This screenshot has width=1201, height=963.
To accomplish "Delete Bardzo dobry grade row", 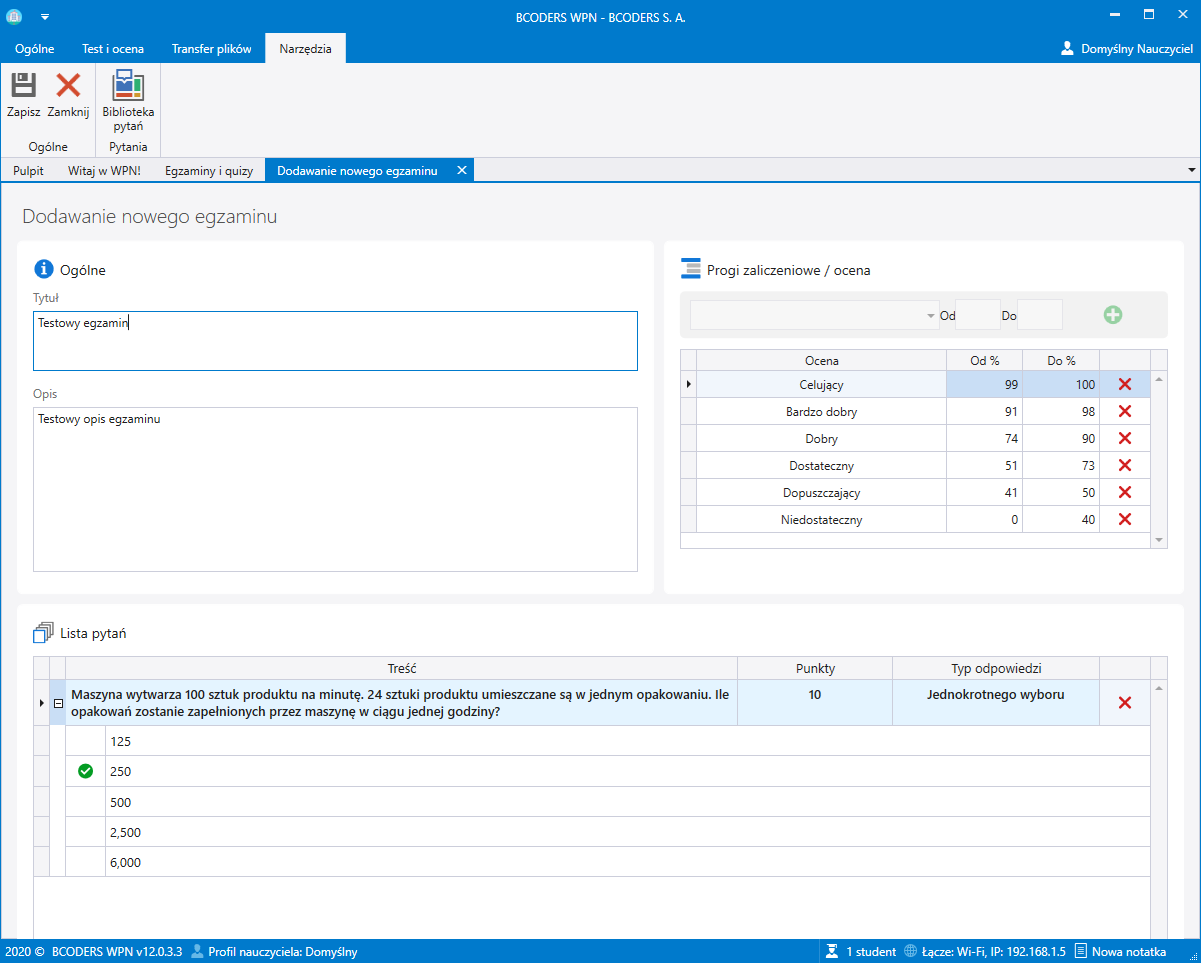I will [1124, 412].
